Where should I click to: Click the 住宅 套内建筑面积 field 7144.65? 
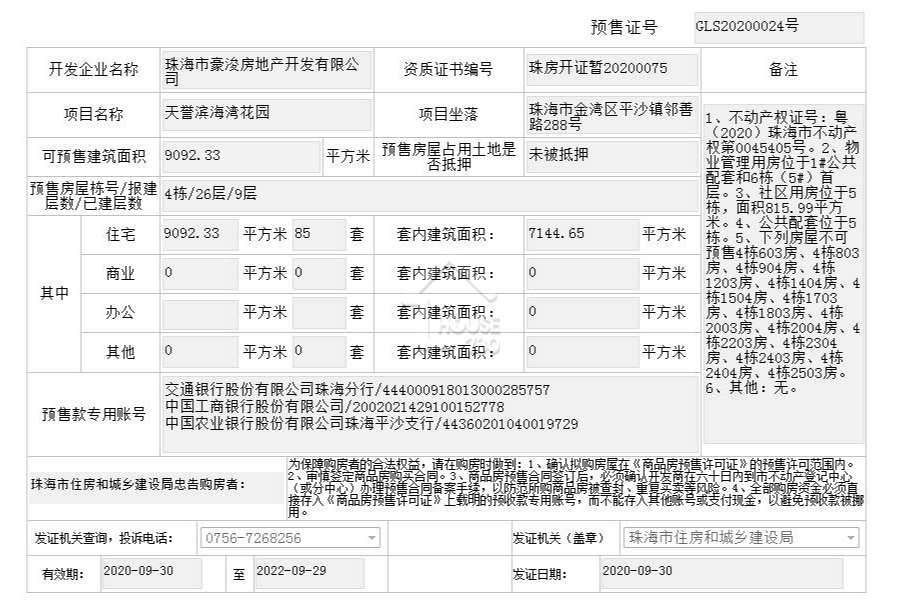coord(583,235)
